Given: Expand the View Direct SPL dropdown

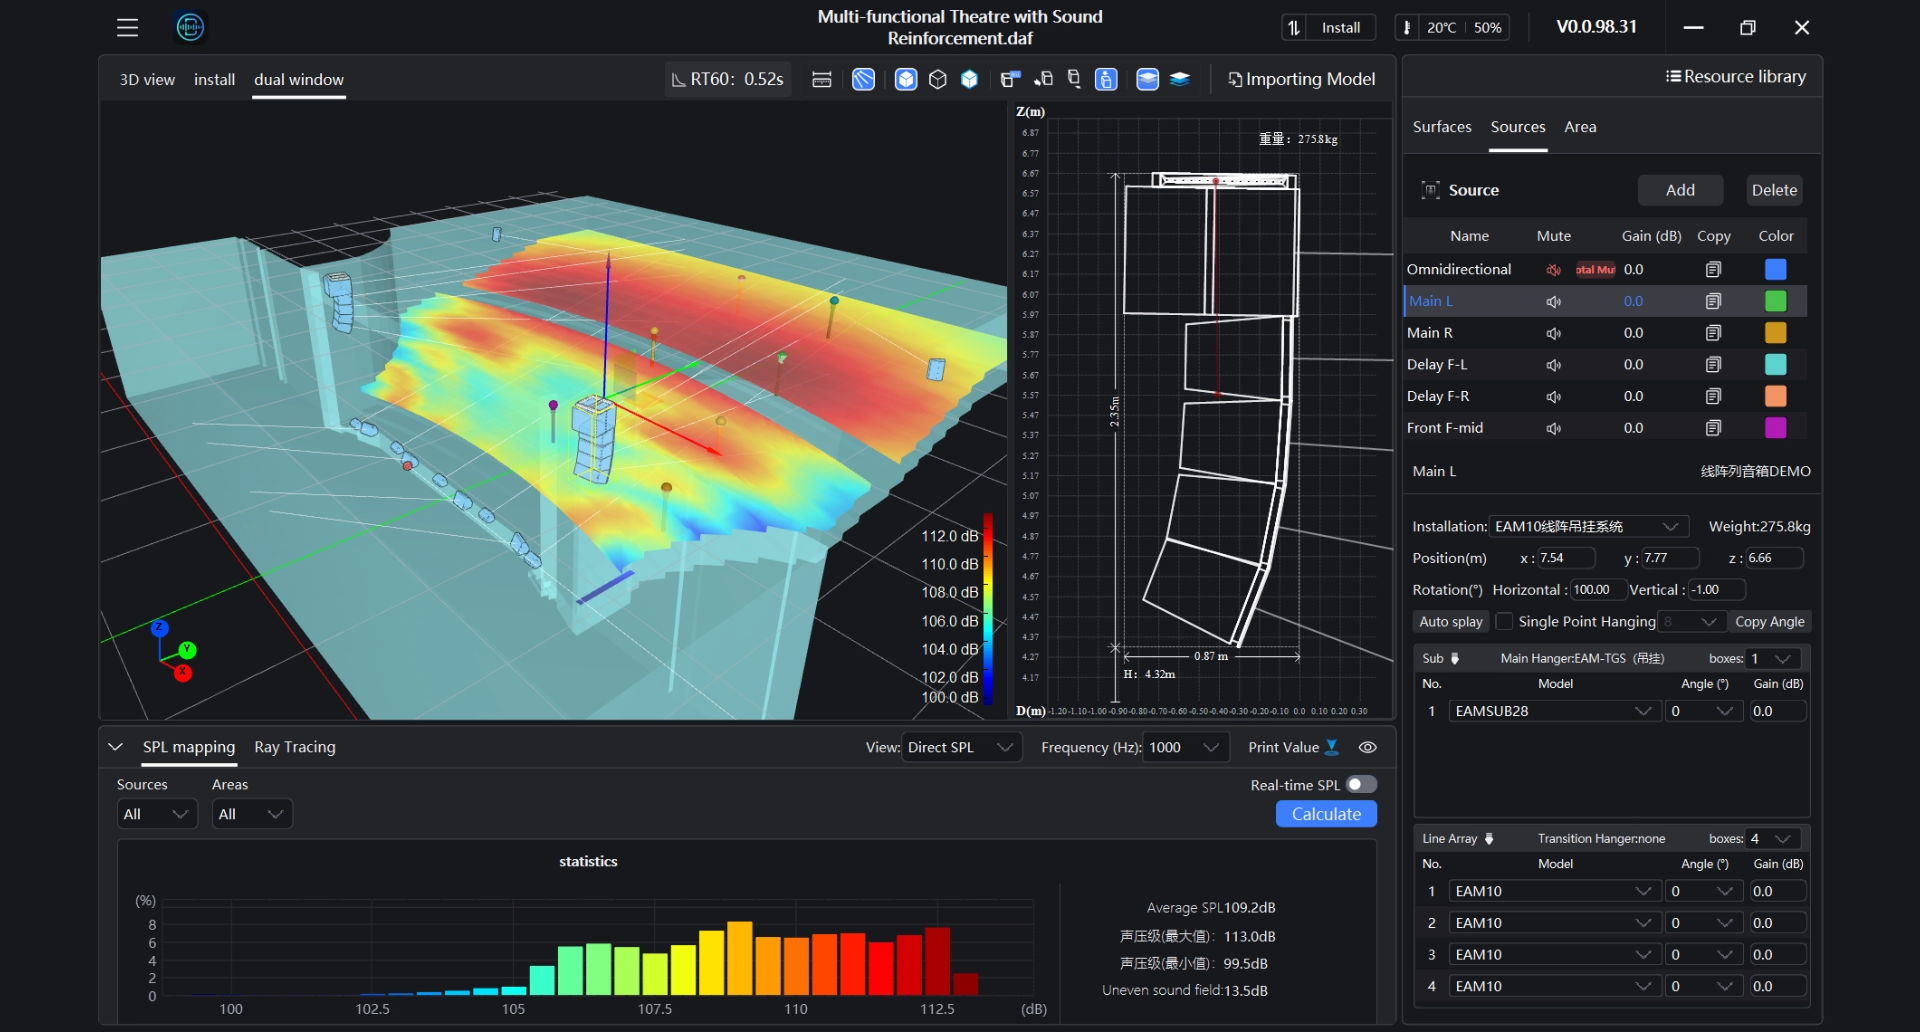Looking at the screenshot, I should (x=960, y=747).
